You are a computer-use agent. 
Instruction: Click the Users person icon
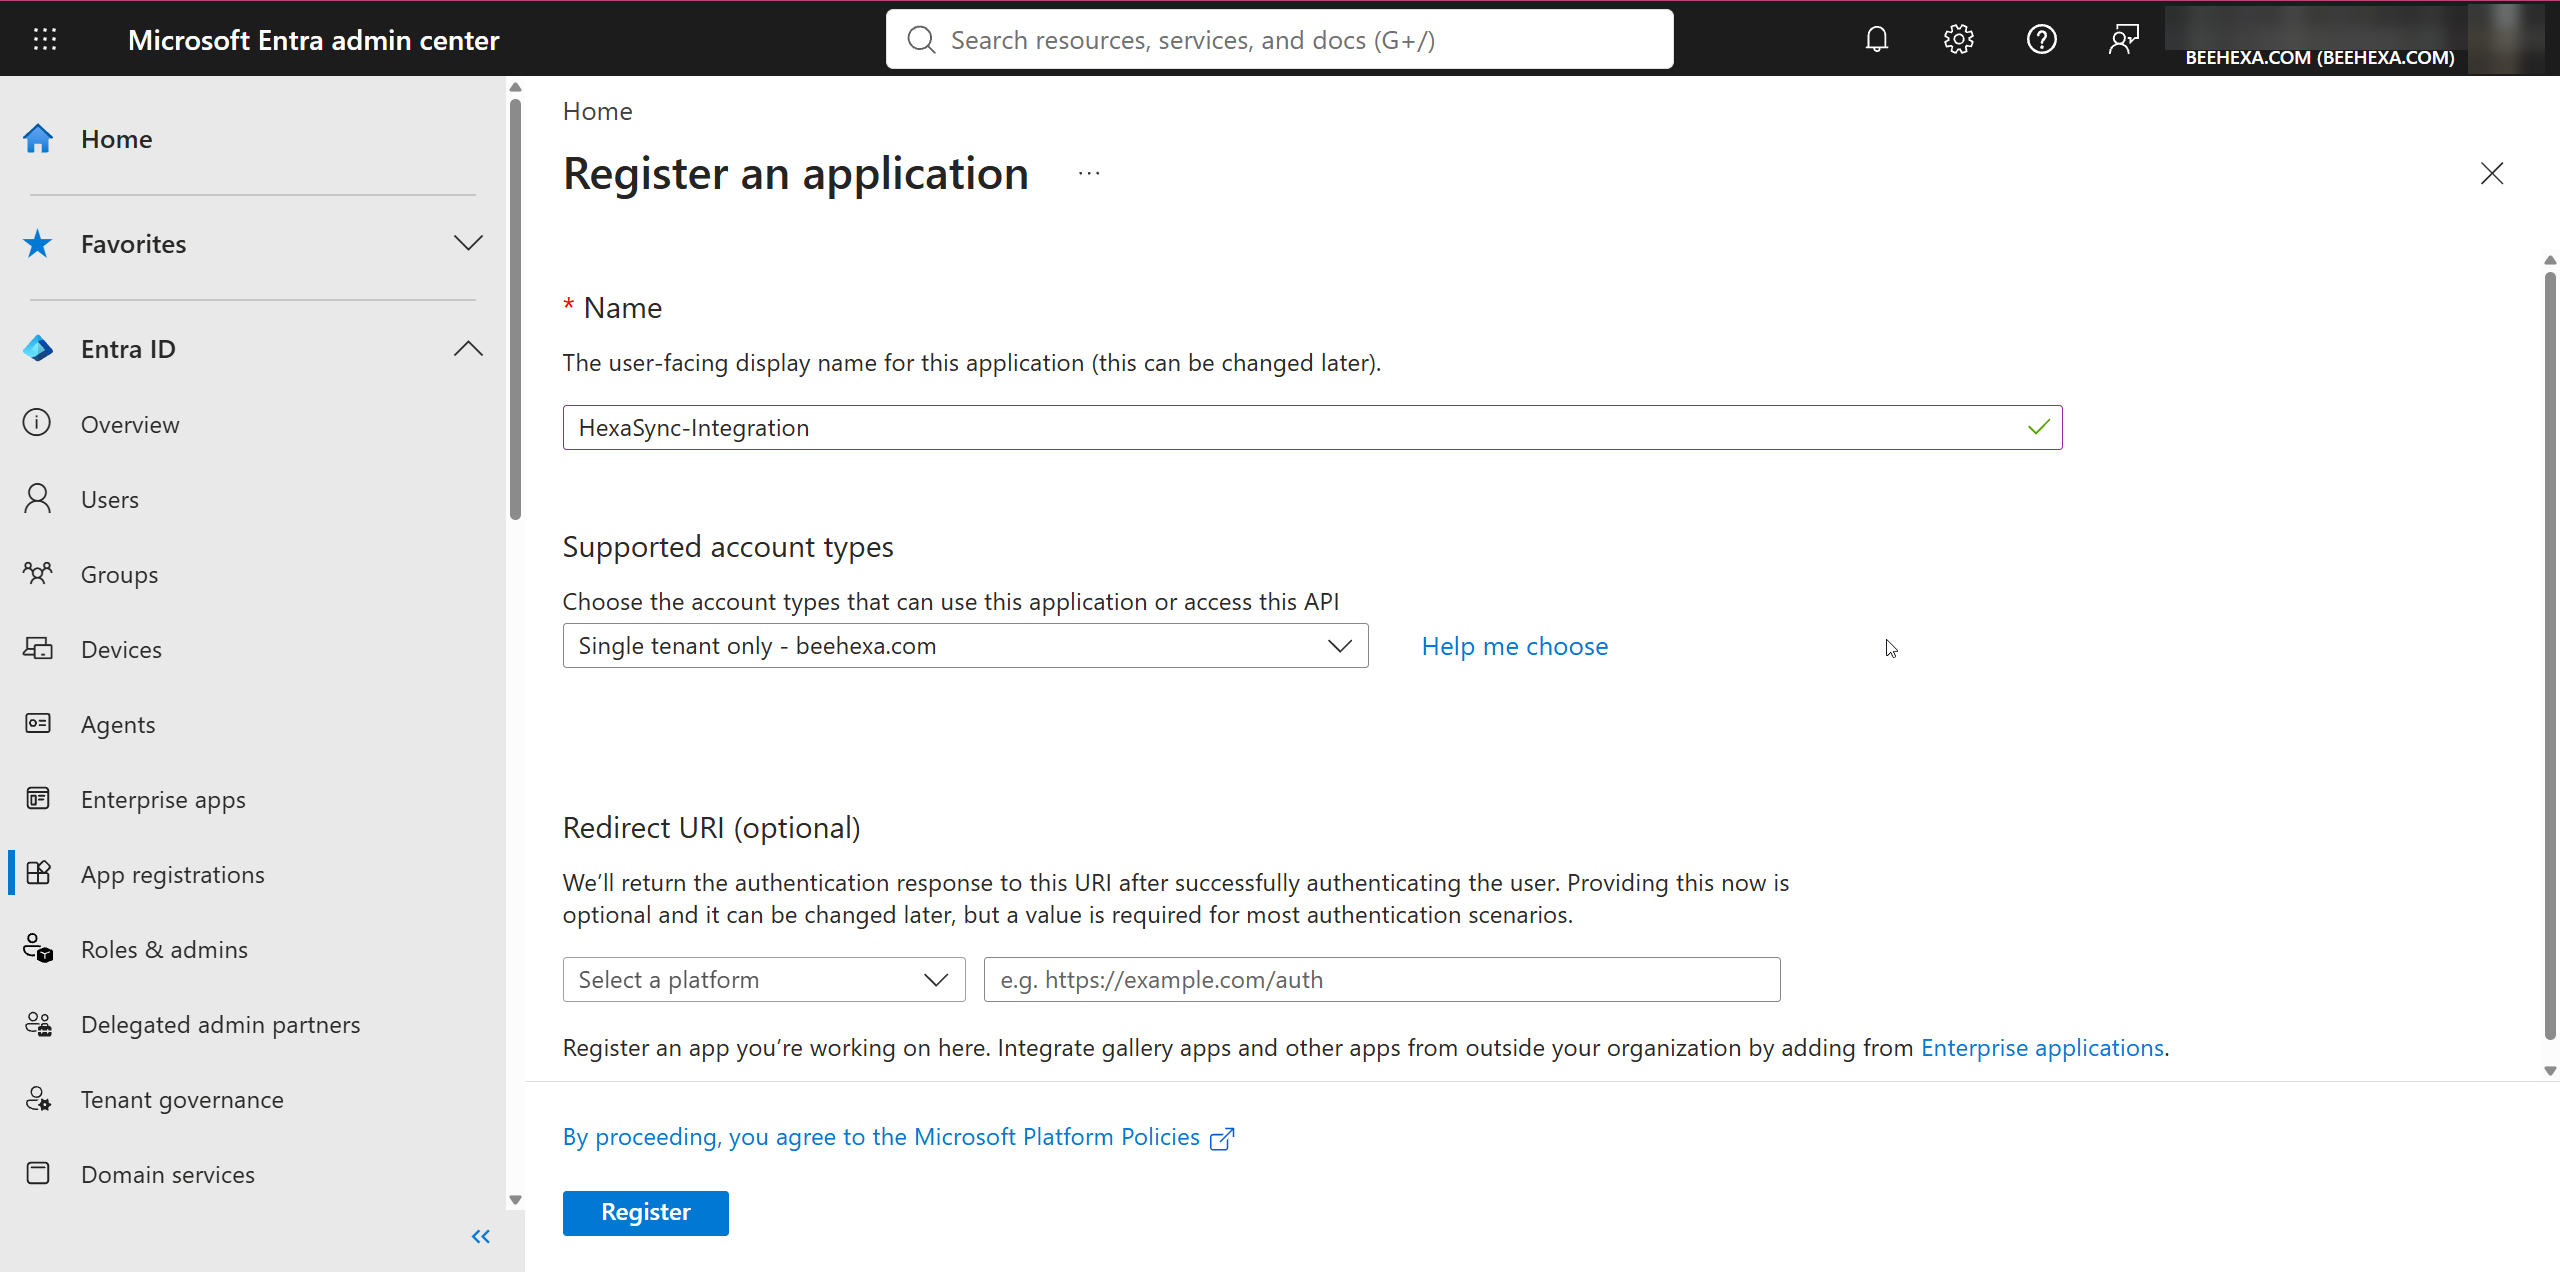pos(37,498)
